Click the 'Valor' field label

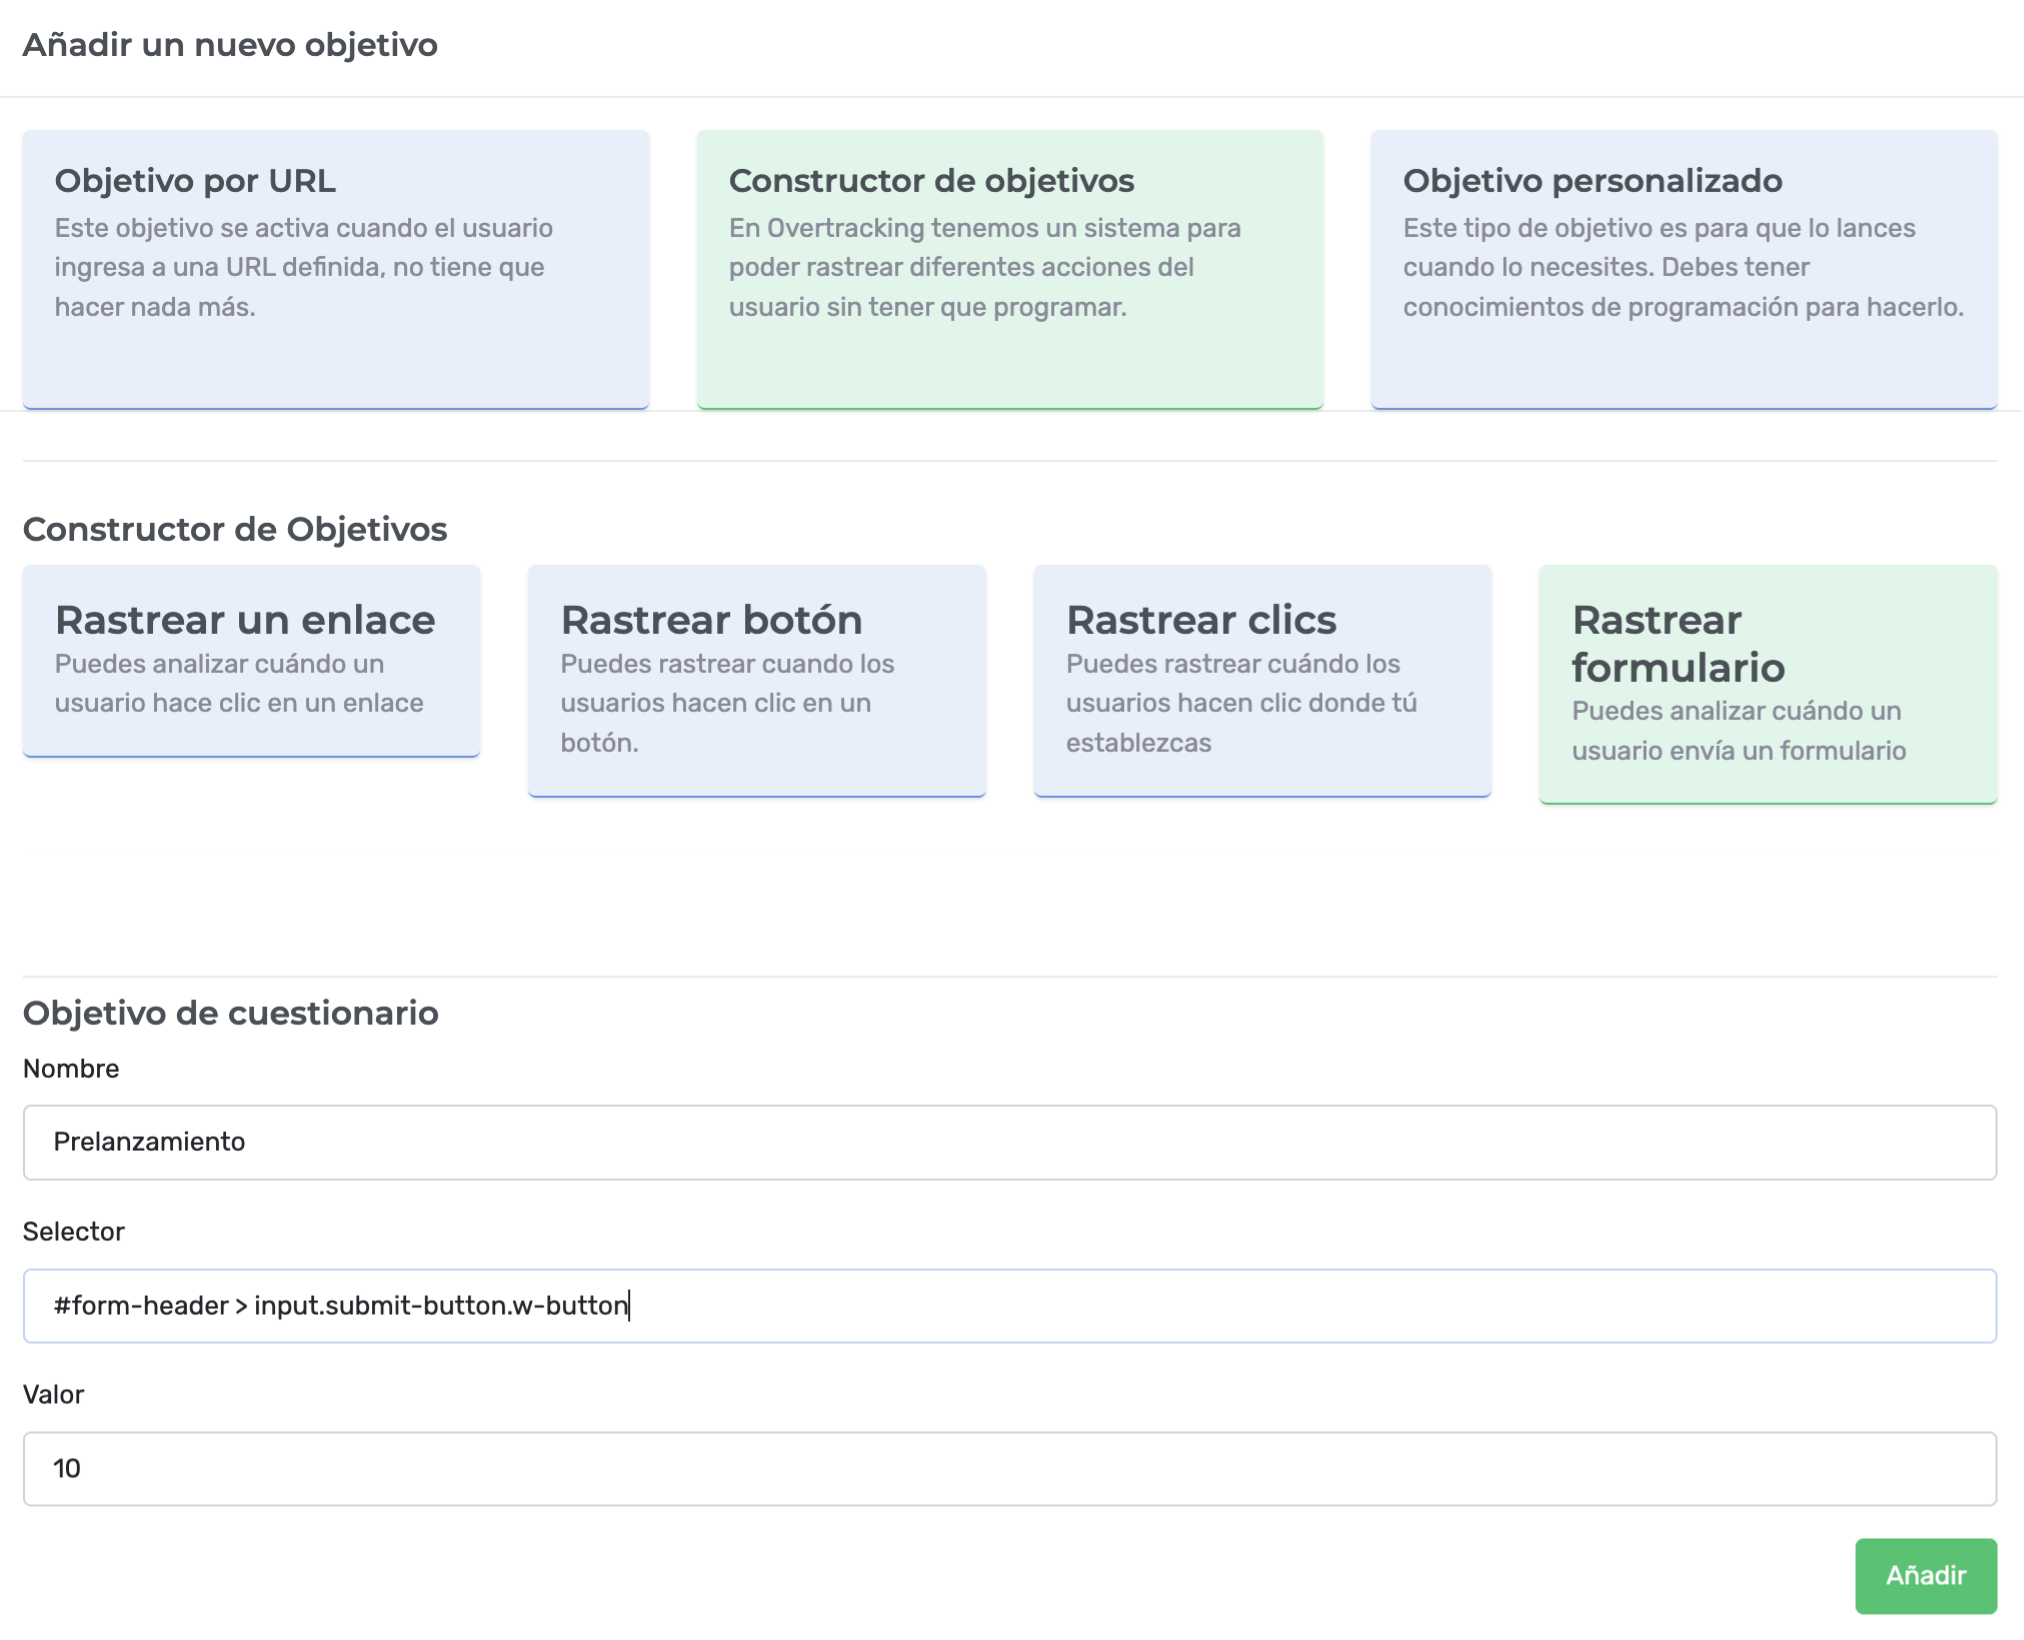click(x=54, y=1395)
